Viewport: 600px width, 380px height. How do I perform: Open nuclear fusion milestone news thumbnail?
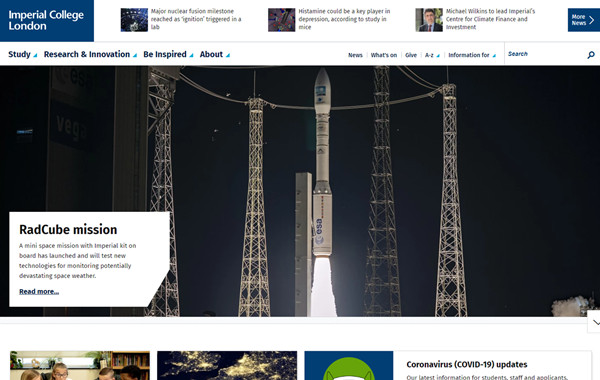[x=134, y=20]
